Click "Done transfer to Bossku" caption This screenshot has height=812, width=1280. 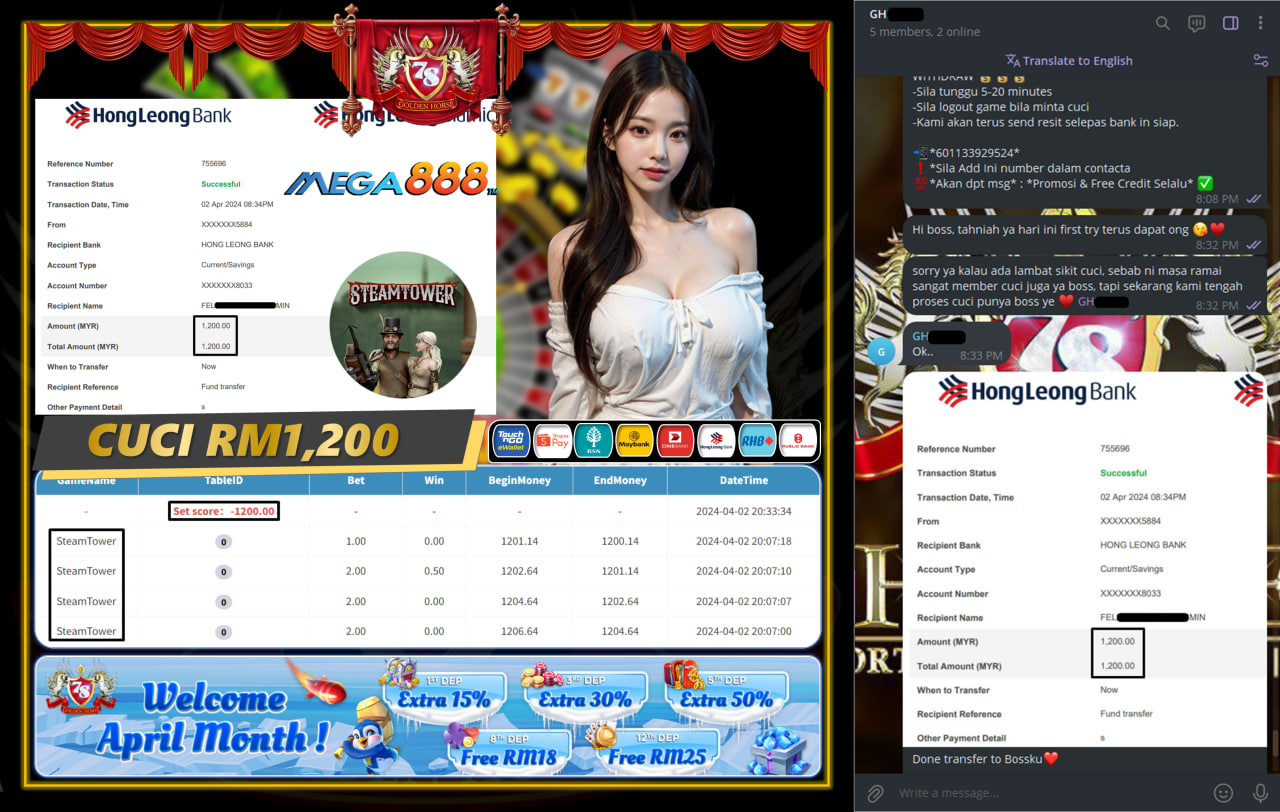(984, 759)
